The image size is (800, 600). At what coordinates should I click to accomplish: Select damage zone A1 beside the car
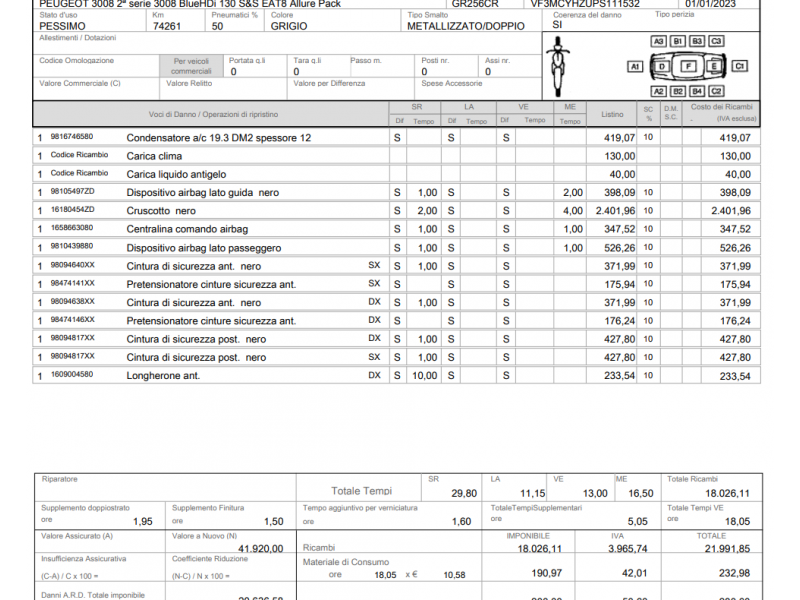pyautogui.click(x=635, y=66)
